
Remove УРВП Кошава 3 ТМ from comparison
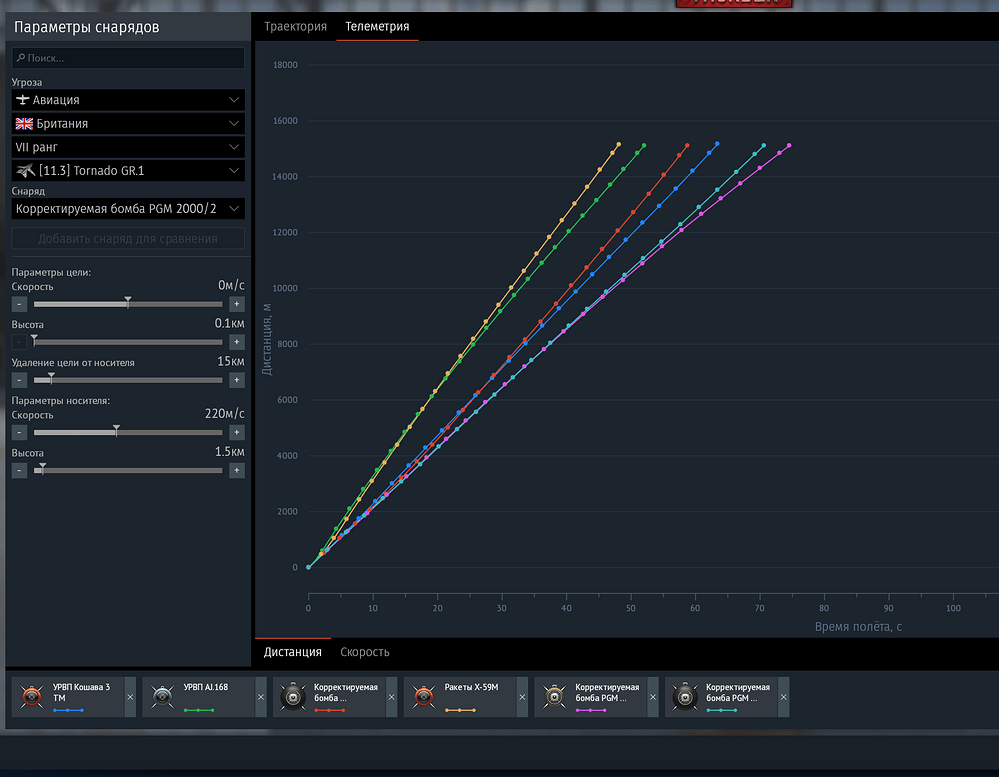click(x=130, y=697)
